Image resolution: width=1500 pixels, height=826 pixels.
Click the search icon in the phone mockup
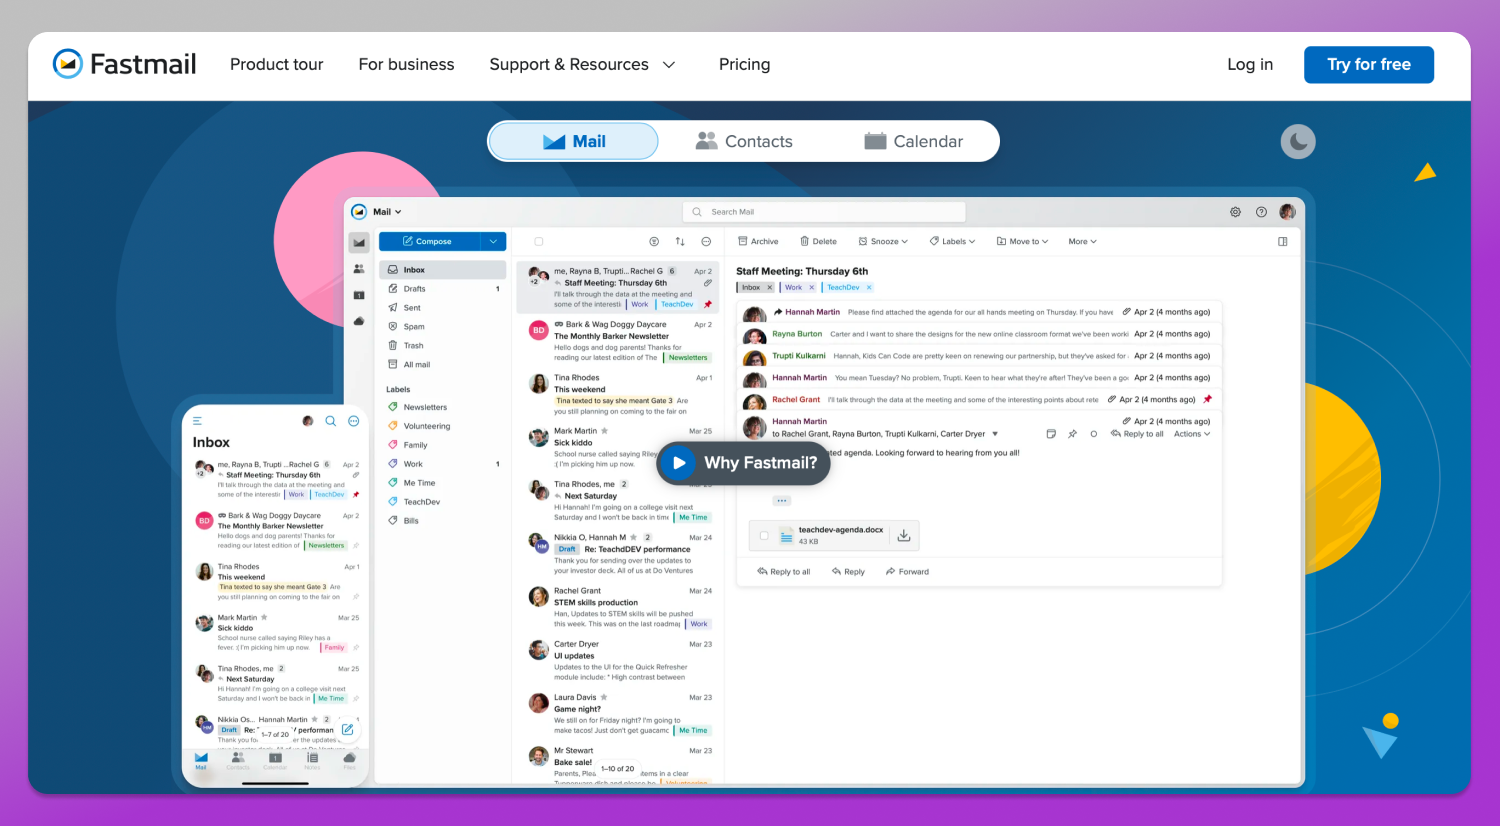tap(331, 421)
